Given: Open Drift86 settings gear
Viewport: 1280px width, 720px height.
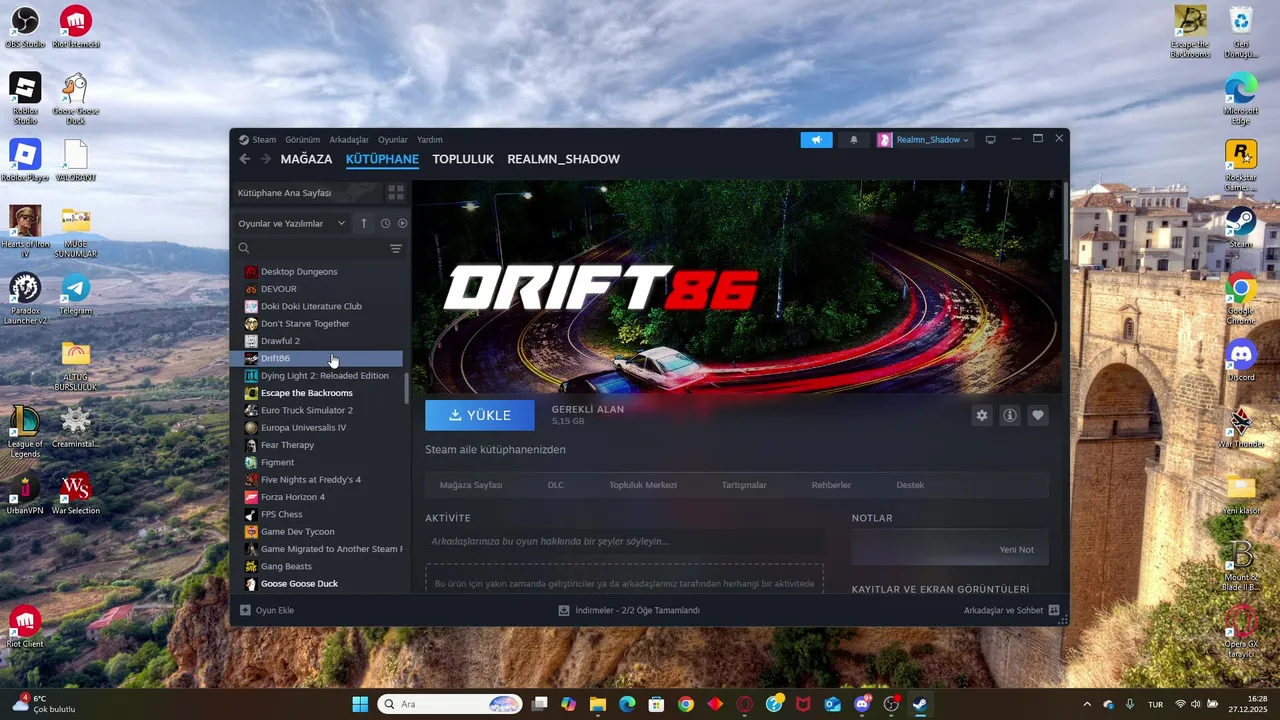Looking at the screenshot, I should (982, 415).
